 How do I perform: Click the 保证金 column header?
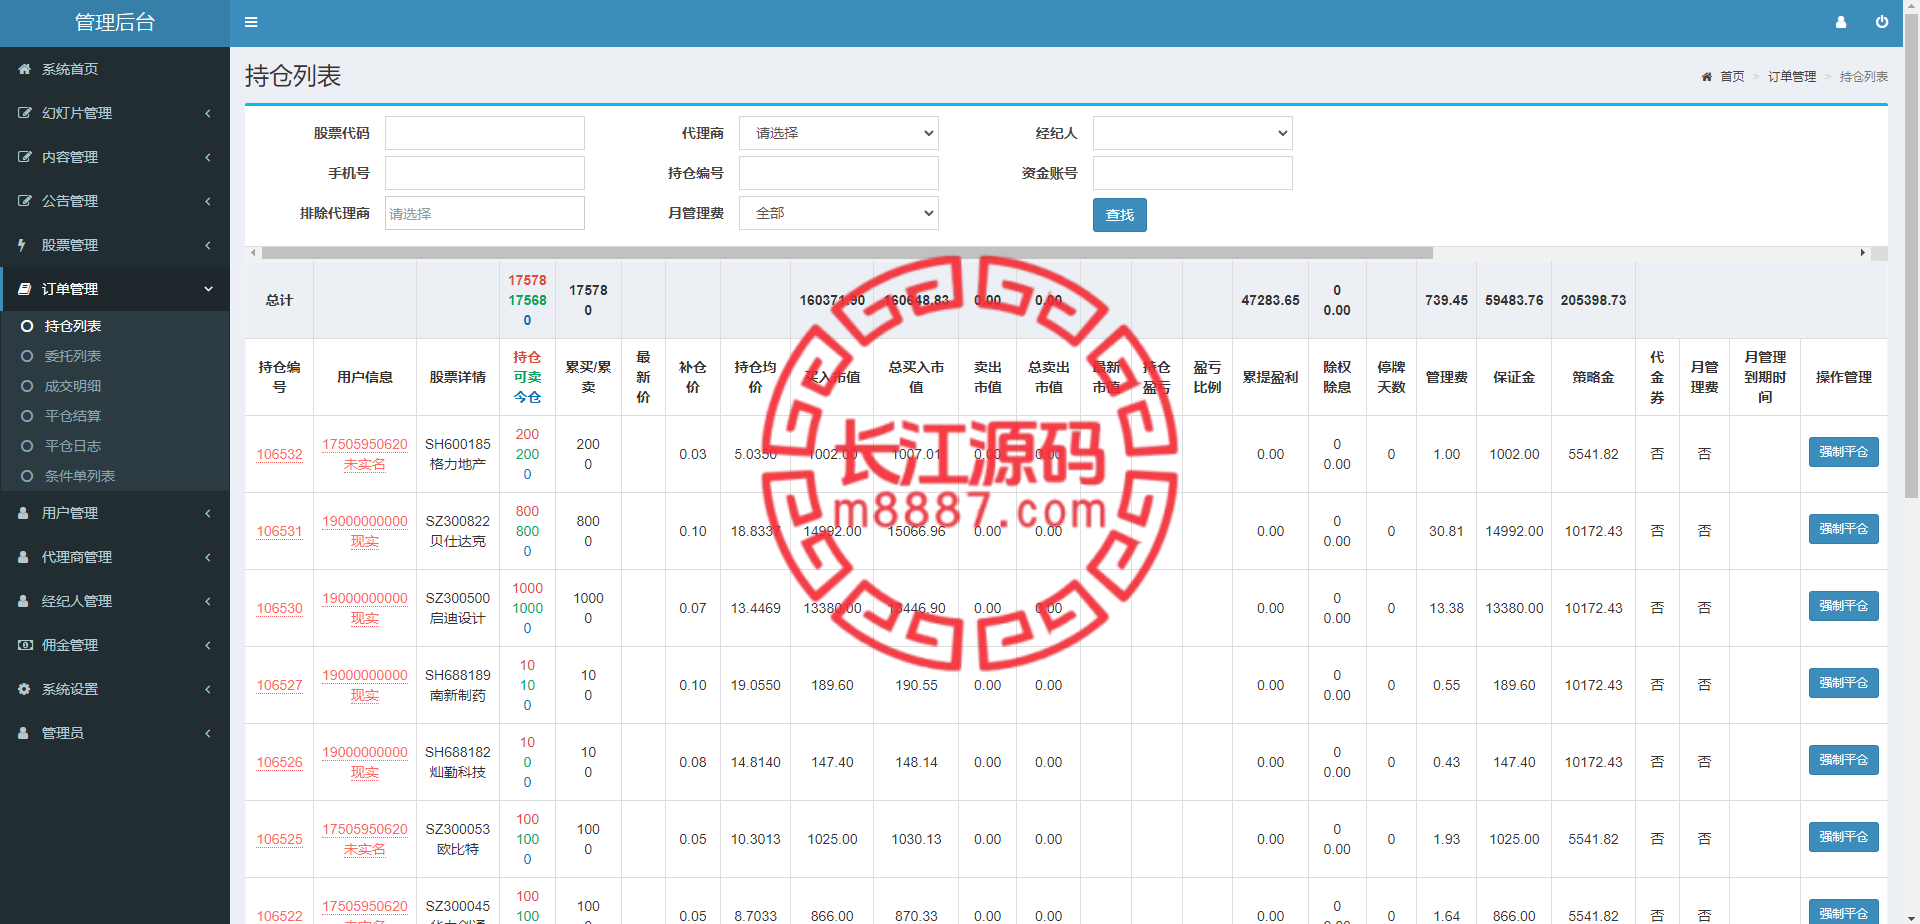[1514, 377]
